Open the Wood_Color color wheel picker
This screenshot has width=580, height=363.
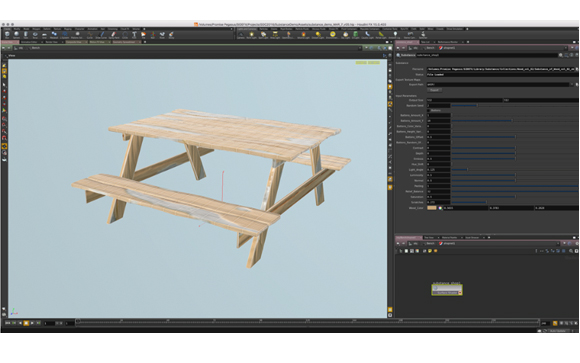click(x=440, y=208)
